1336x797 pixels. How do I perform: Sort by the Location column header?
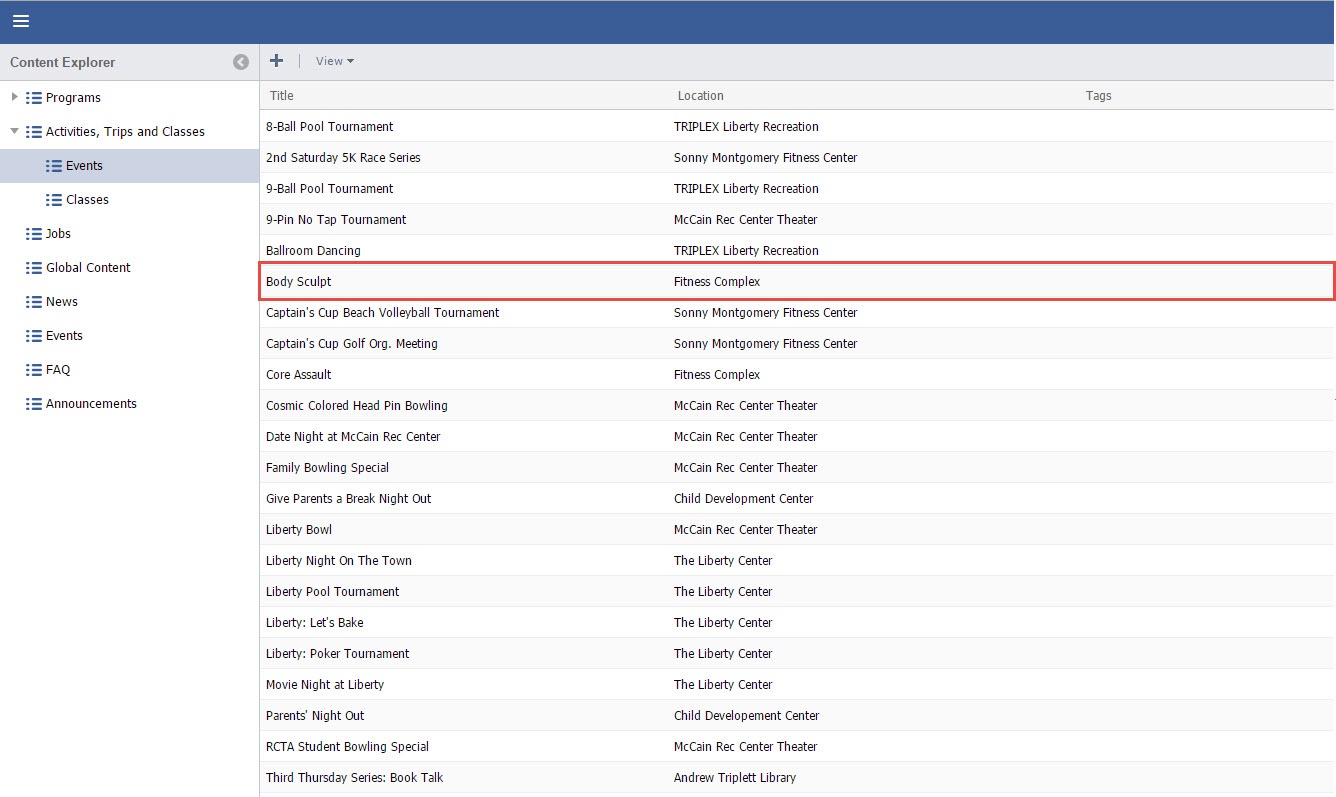[700, 96]
